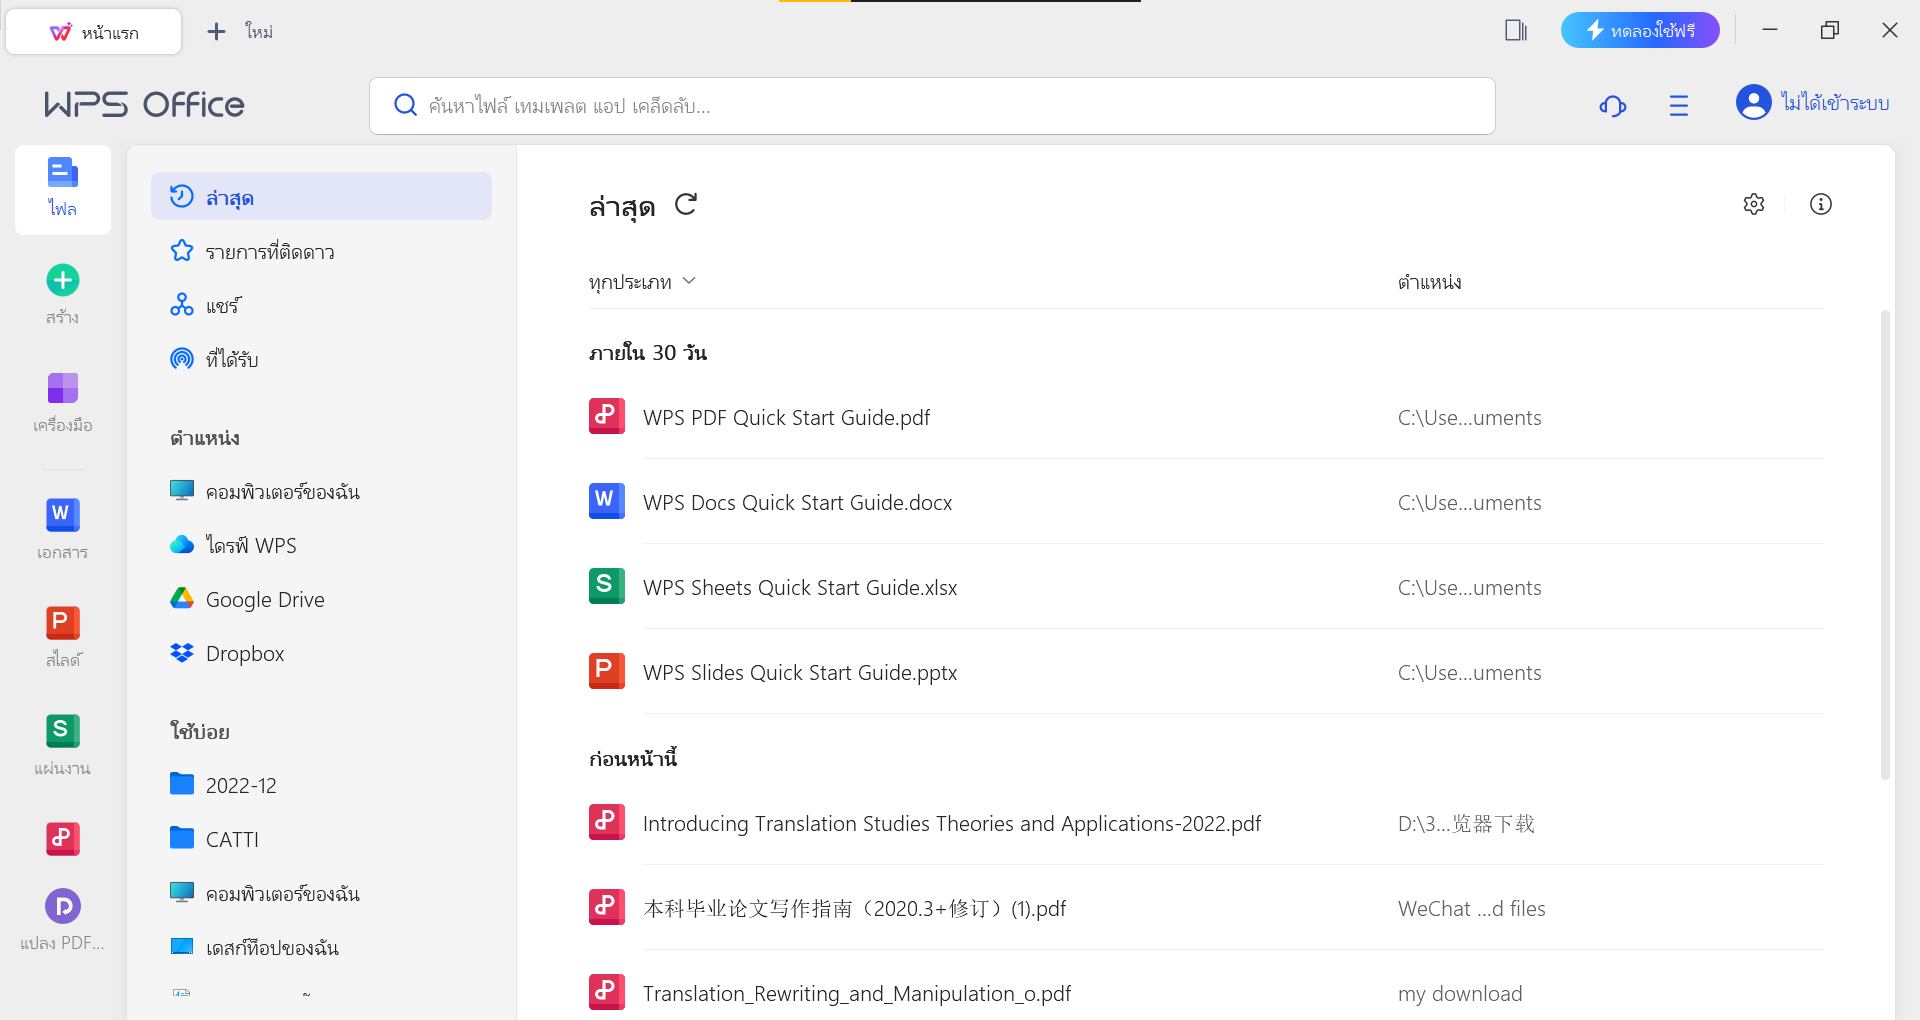
Task: Click the info icon at top right
Action: coord(1820,204)
